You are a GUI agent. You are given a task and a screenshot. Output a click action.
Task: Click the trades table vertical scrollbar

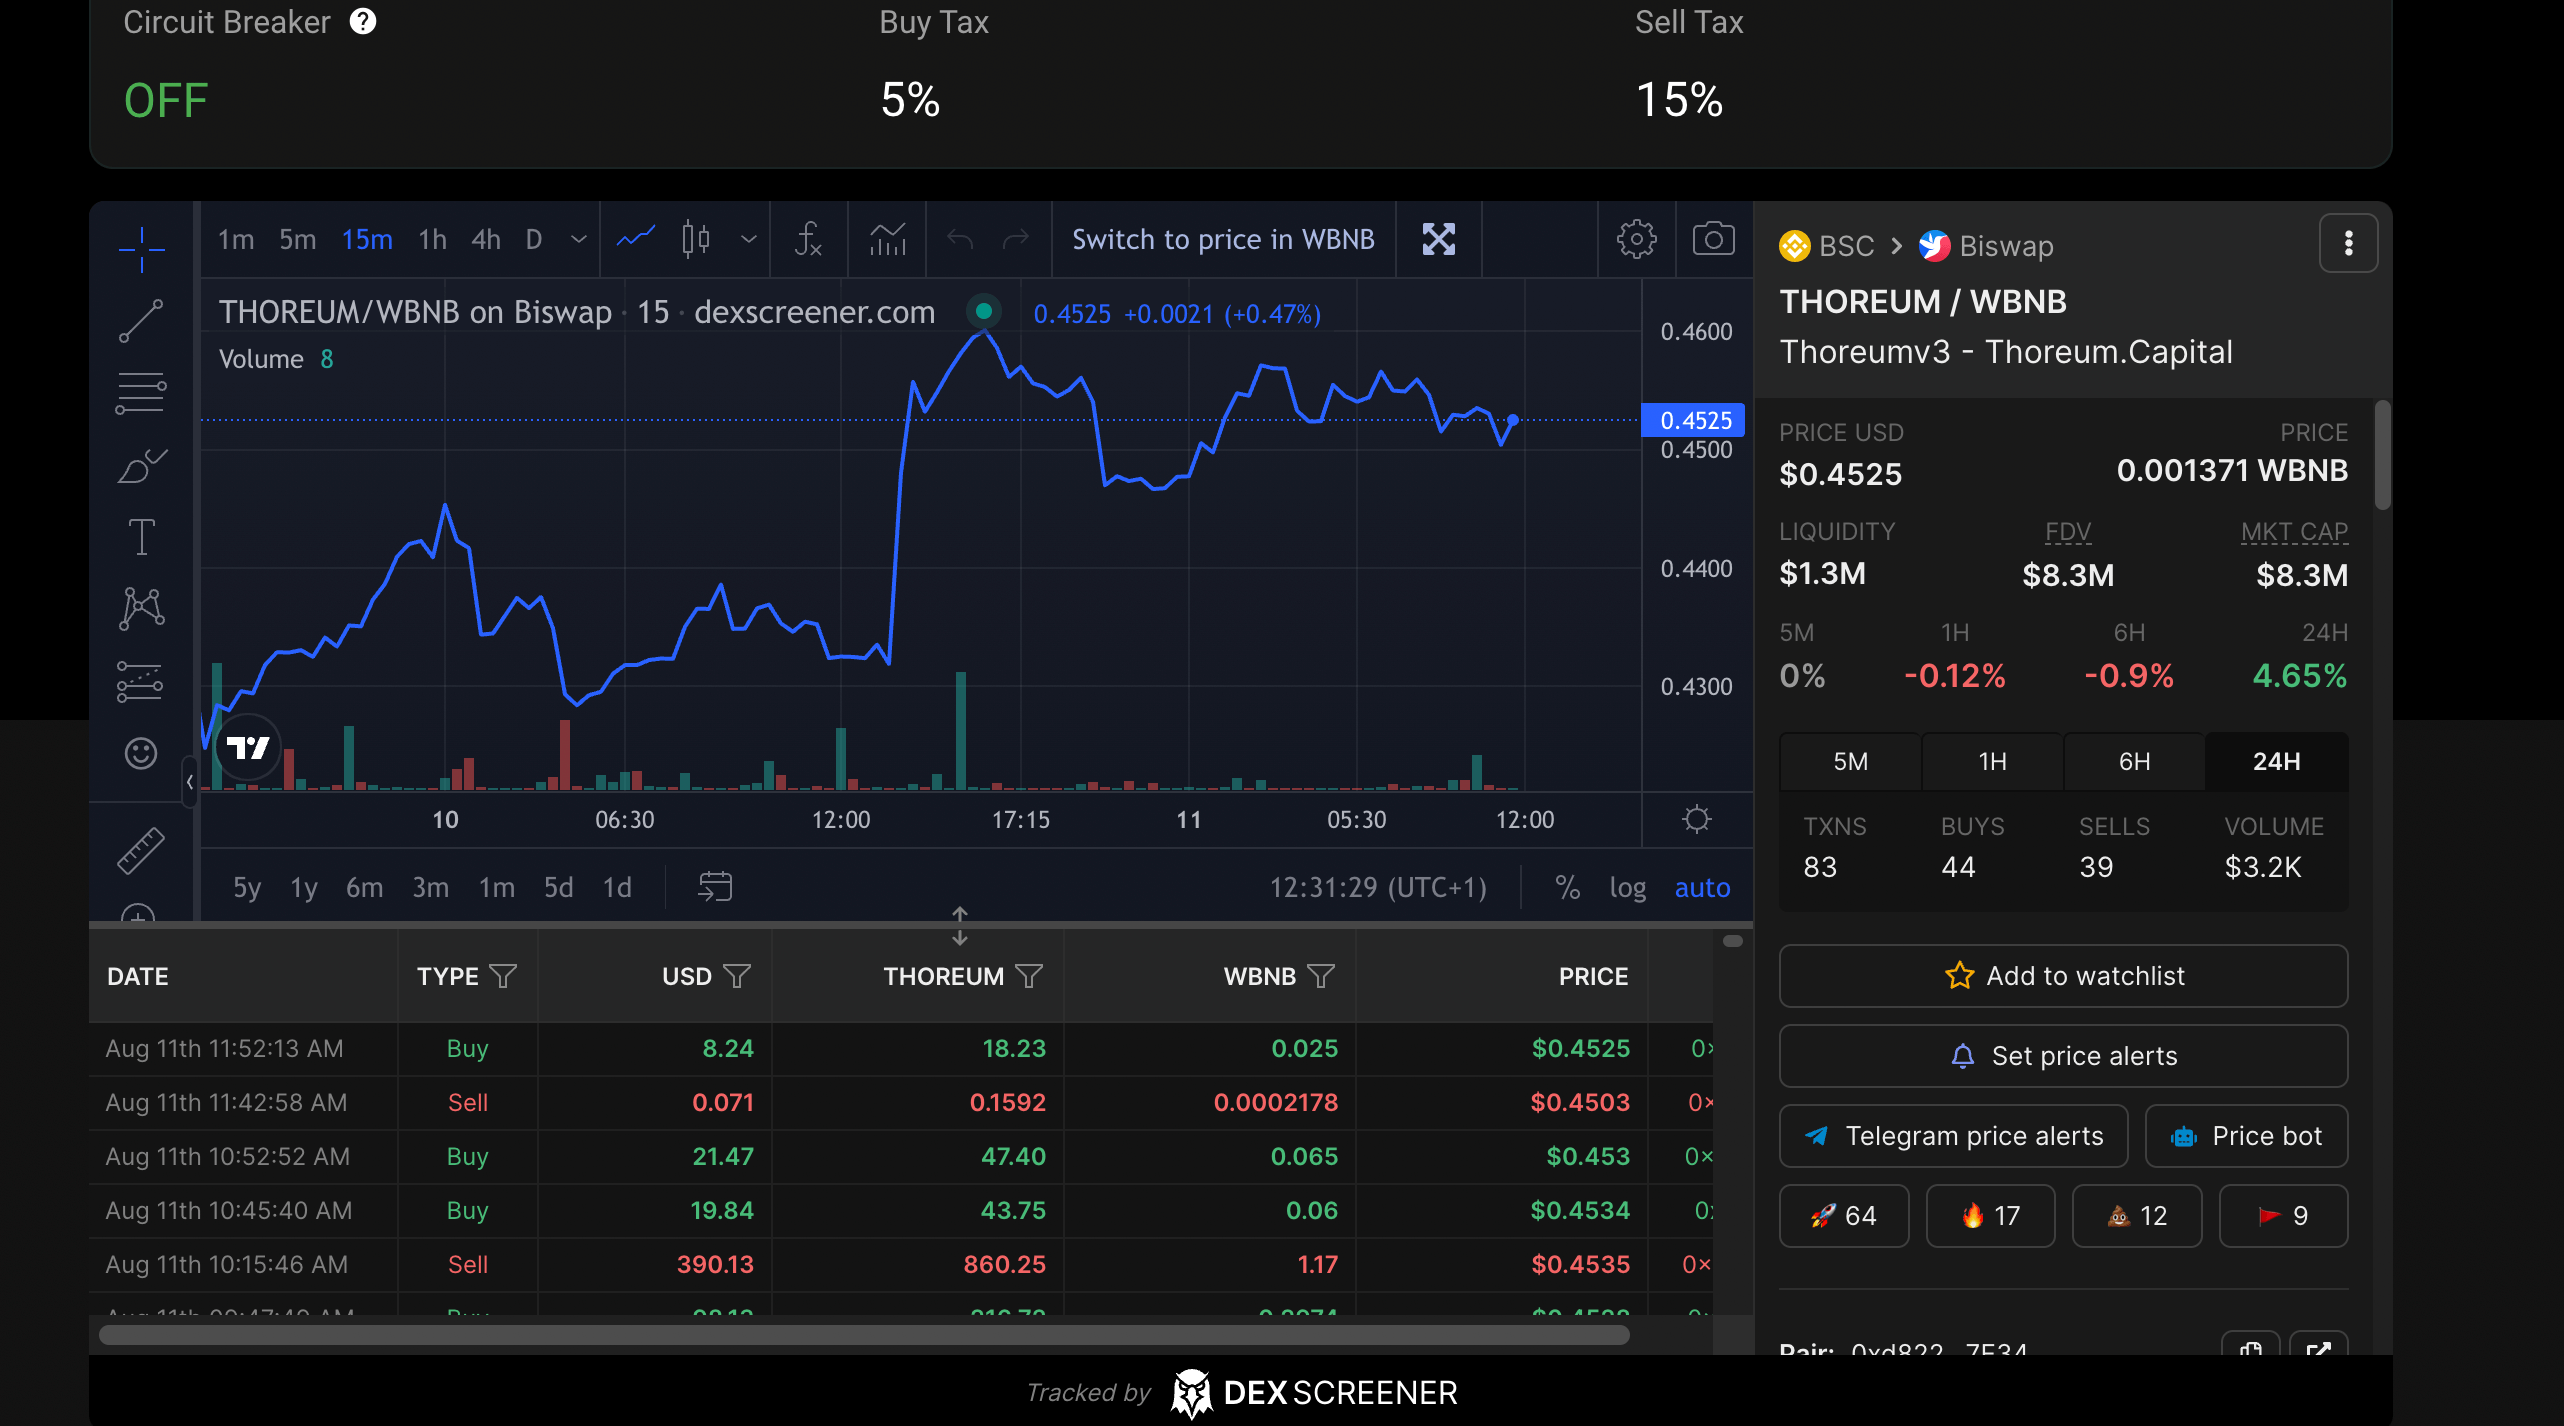1733,941
